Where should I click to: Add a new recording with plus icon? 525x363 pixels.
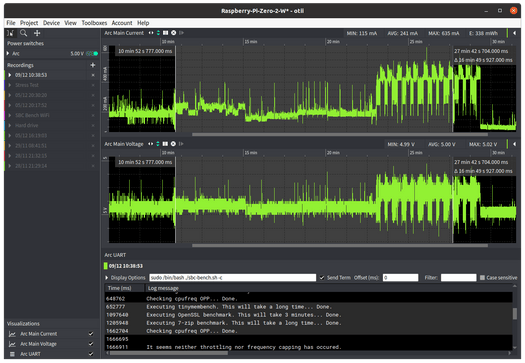pyautogui.click(x=93, y=65)
